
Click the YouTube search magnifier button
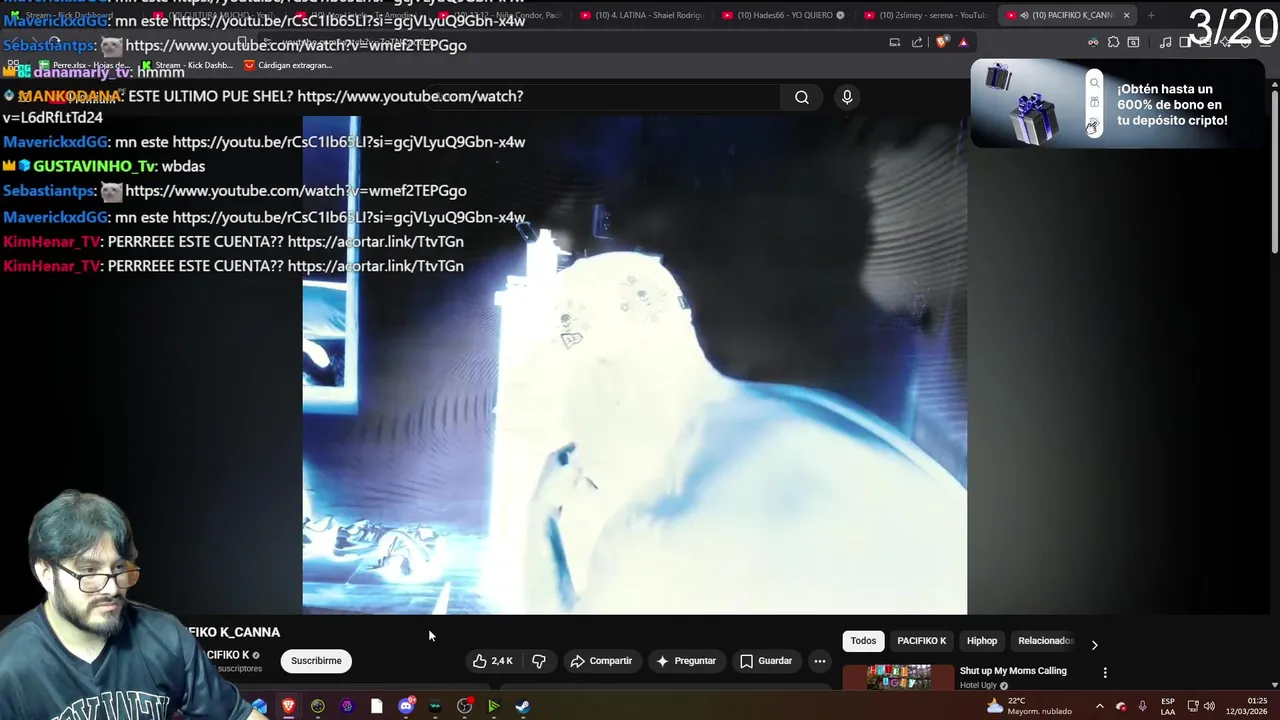802,97
